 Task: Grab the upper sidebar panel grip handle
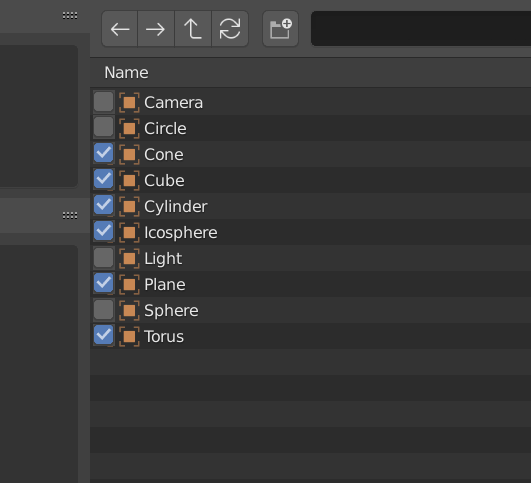pyautogui.click(x=70, y=16)
